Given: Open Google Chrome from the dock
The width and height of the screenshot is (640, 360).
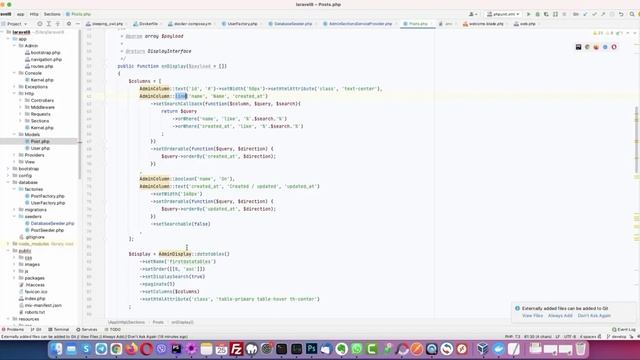Looking at the screenshot, I should click(x=116, y=349).
